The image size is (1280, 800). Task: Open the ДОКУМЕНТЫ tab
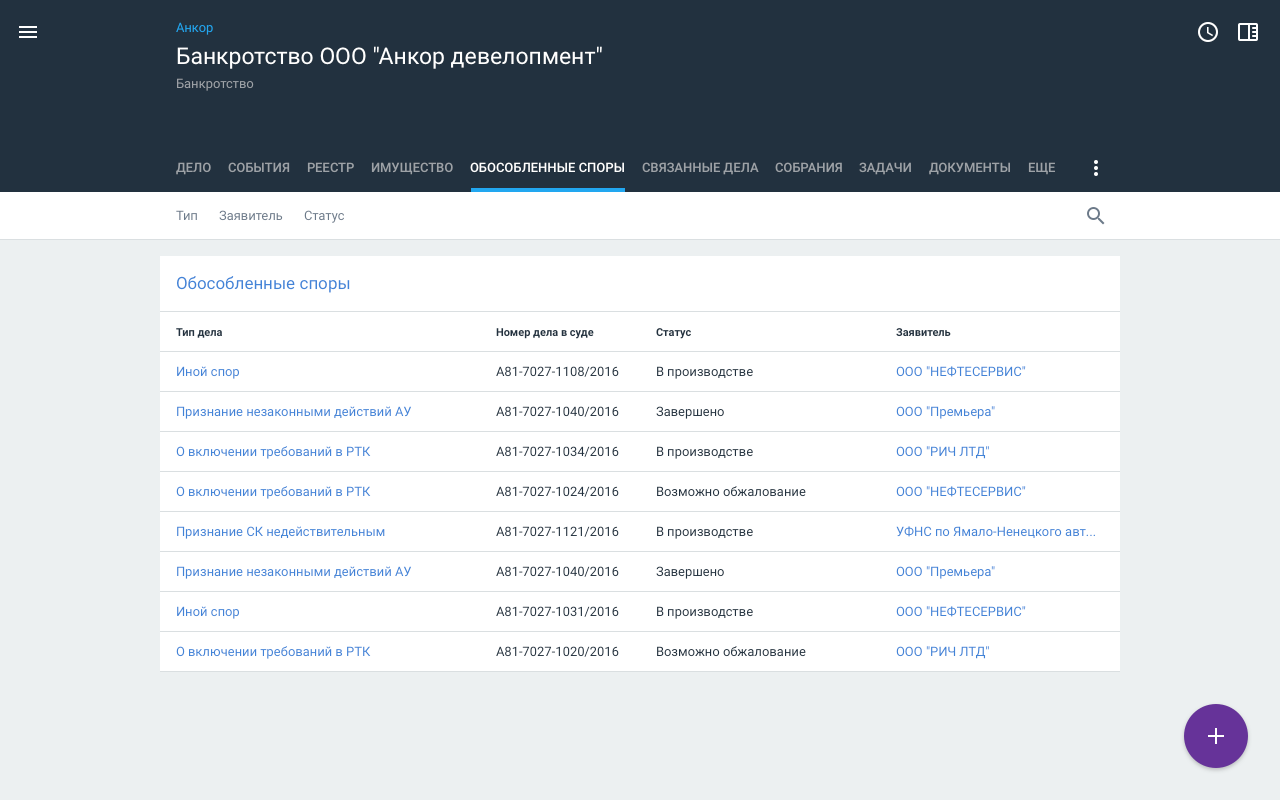tap(969, 168)
